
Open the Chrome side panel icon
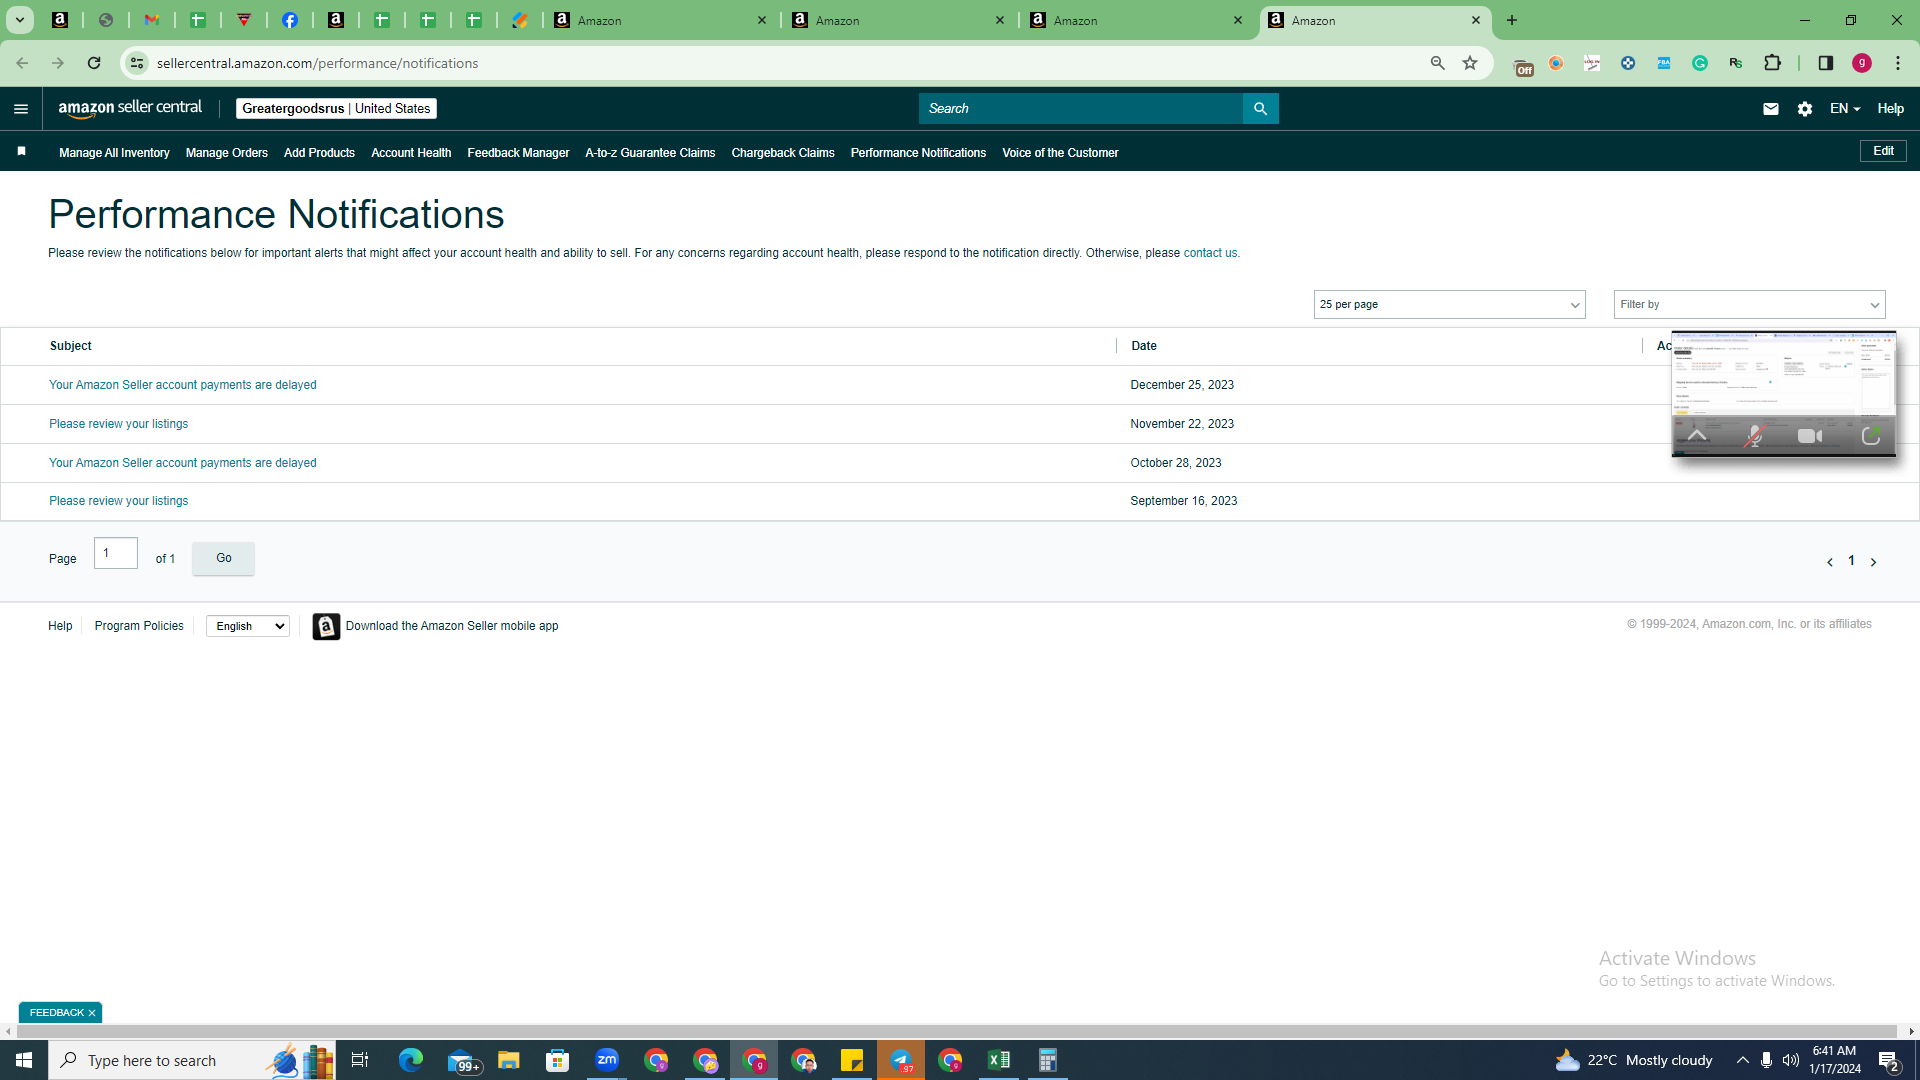point(1826,63)
